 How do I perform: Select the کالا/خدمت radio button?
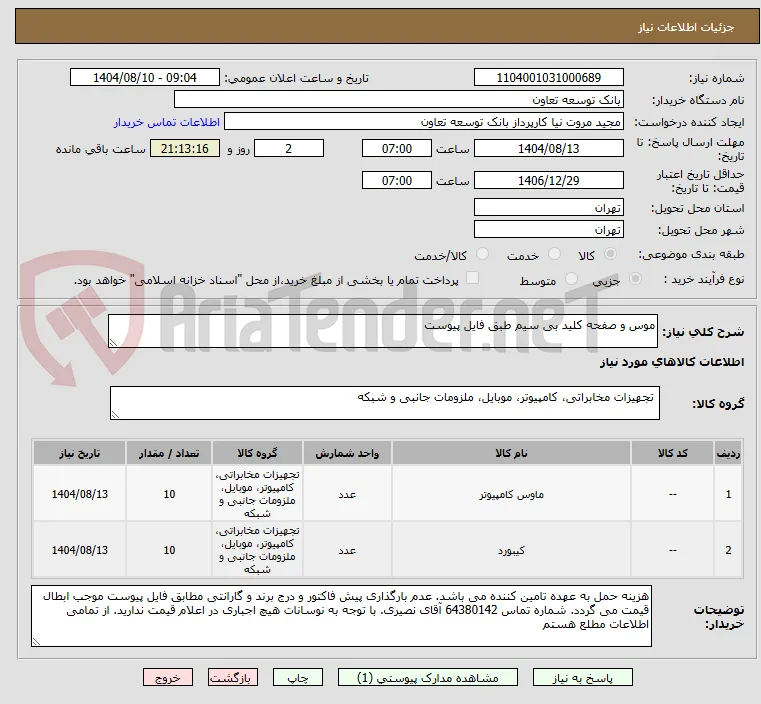[x=482, y=254]
